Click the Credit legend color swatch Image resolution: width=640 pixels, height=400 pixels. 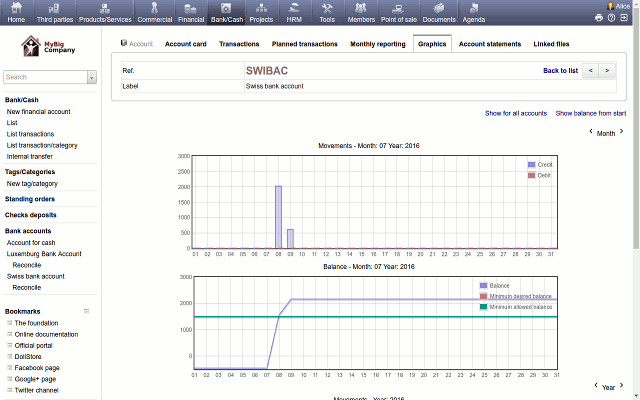coord(531,164)
